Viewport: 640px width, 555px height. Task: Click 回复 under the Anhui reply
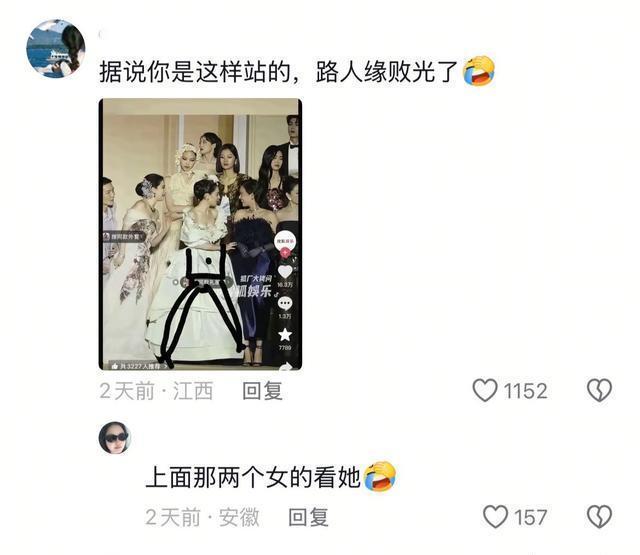point(309,517)
